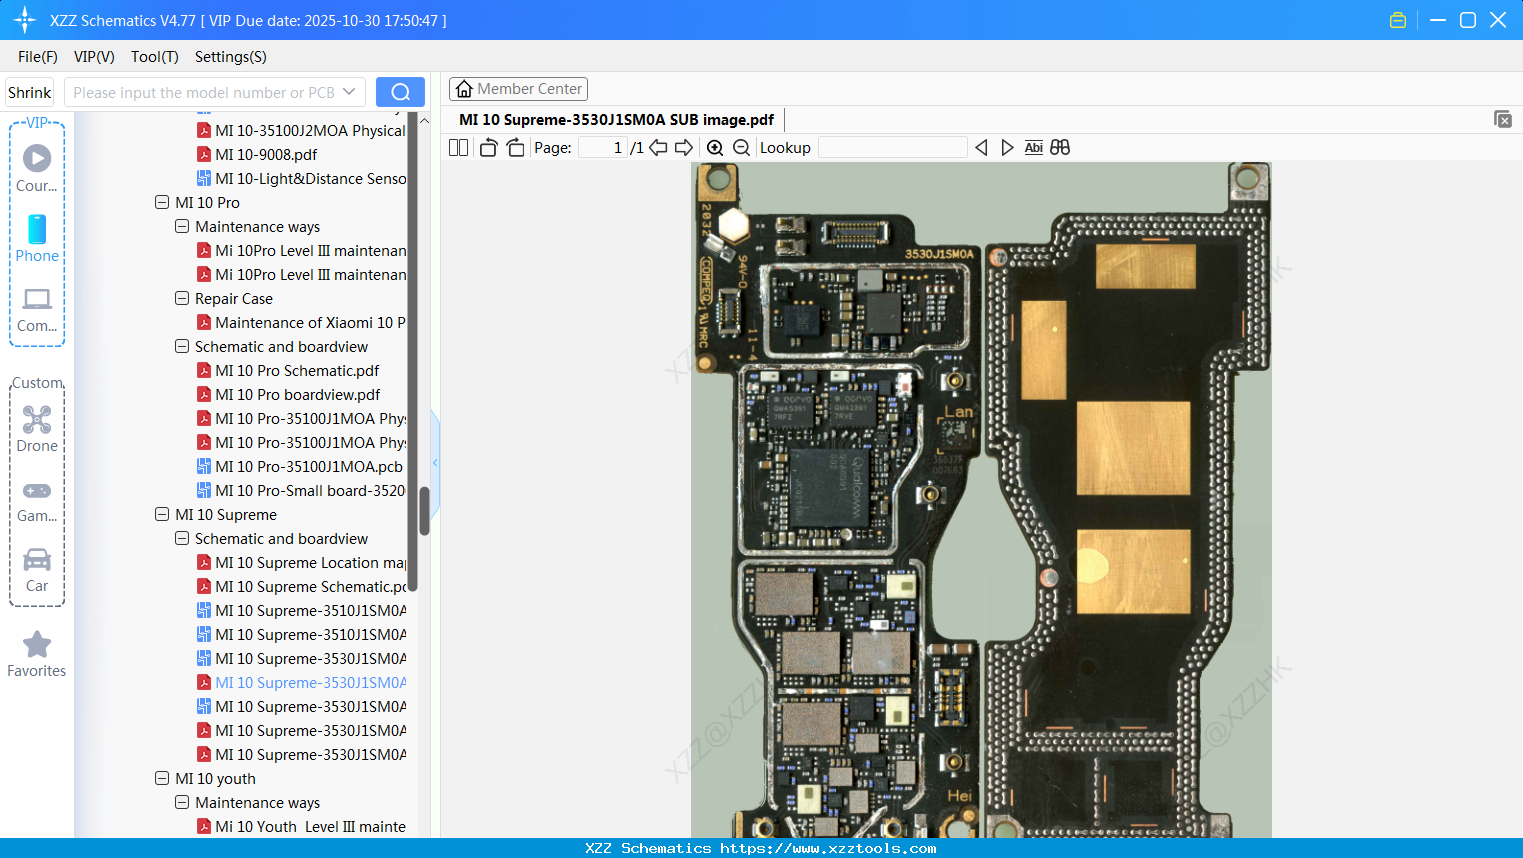
Task: Open the model number dropdown arrow
Action: pyautogui.click(x=349, y=91)
